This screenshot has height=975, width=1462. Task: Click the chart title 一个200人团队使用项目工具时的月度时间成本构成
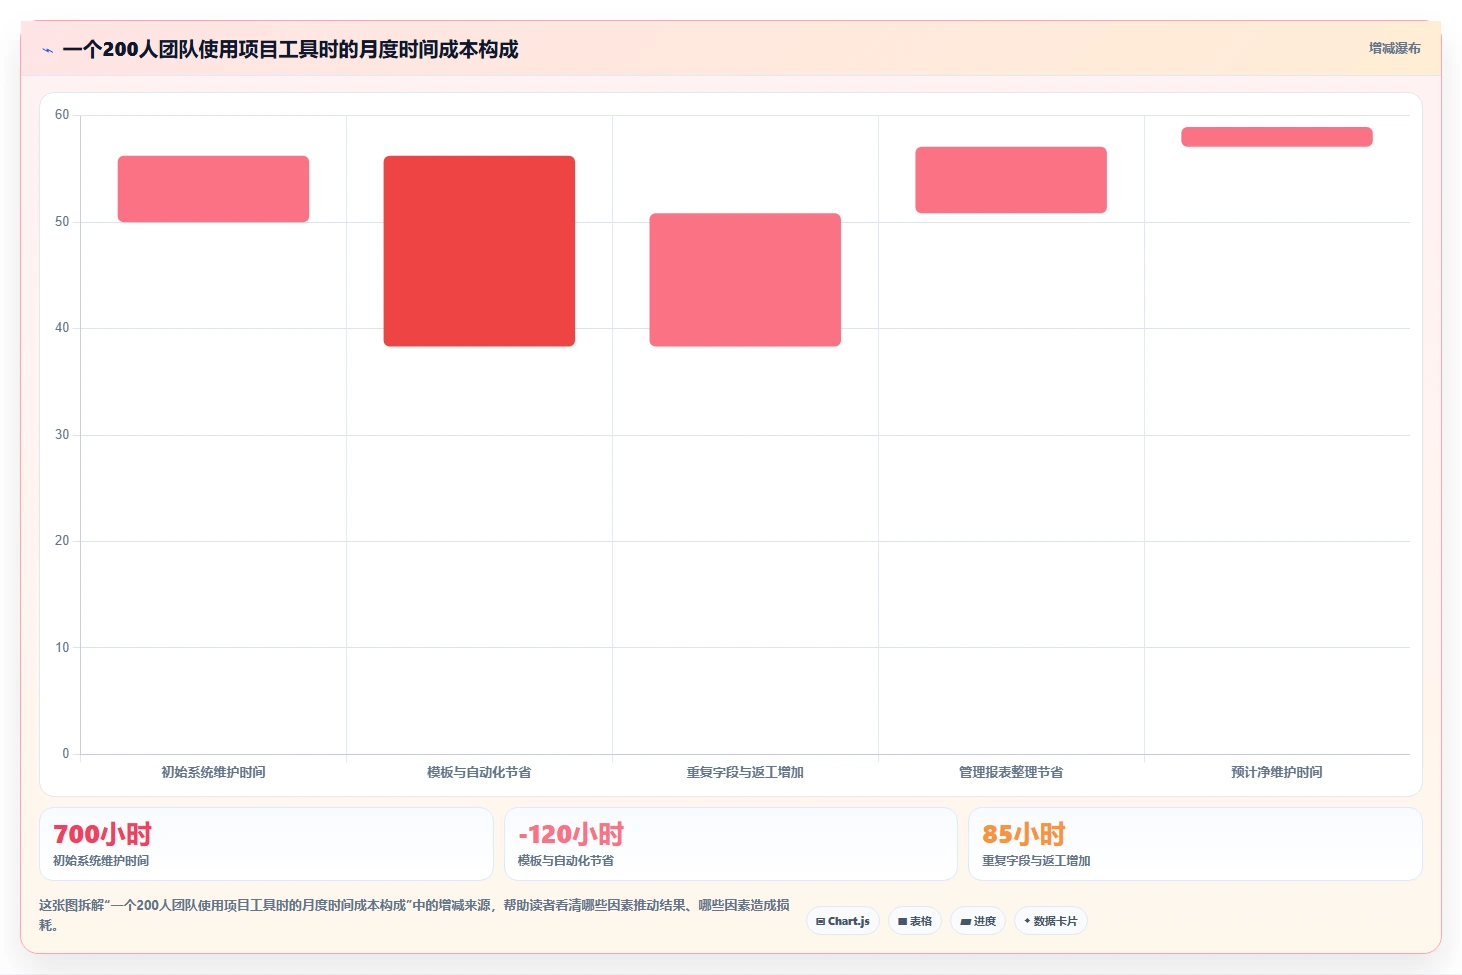click(290, 49)
